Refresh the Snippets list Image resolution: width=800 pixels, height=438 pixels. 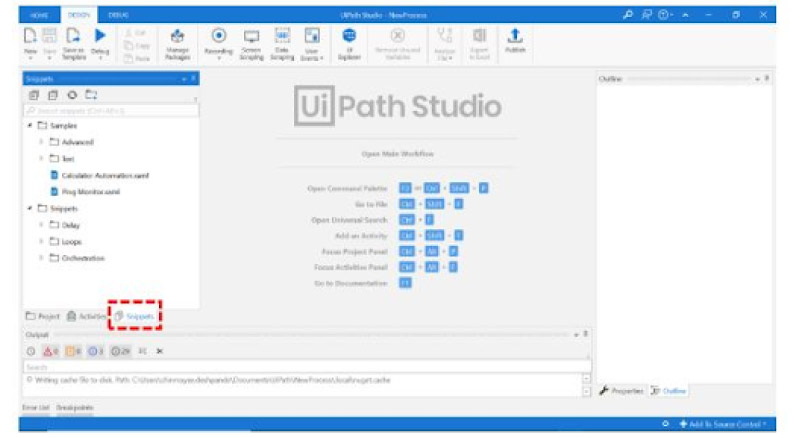pyautogui.click(x=72, y=95)
